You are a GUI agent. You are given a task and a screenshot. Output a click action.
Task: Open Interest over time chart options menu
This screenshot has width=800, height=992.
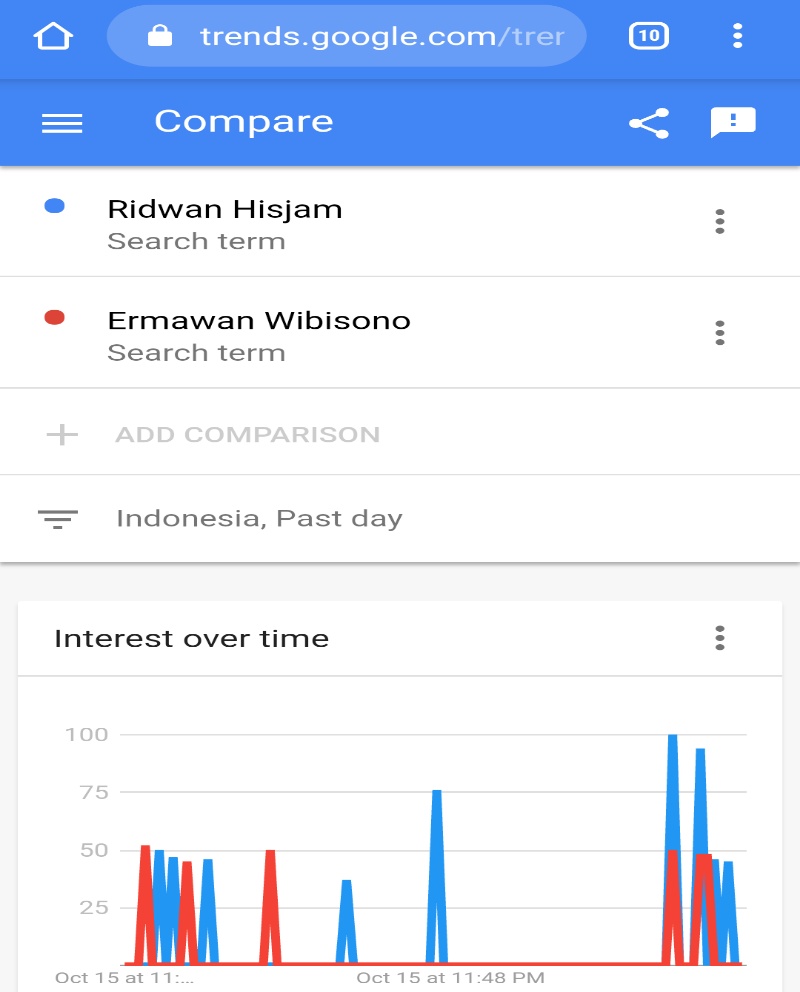(x=719, y=638)
